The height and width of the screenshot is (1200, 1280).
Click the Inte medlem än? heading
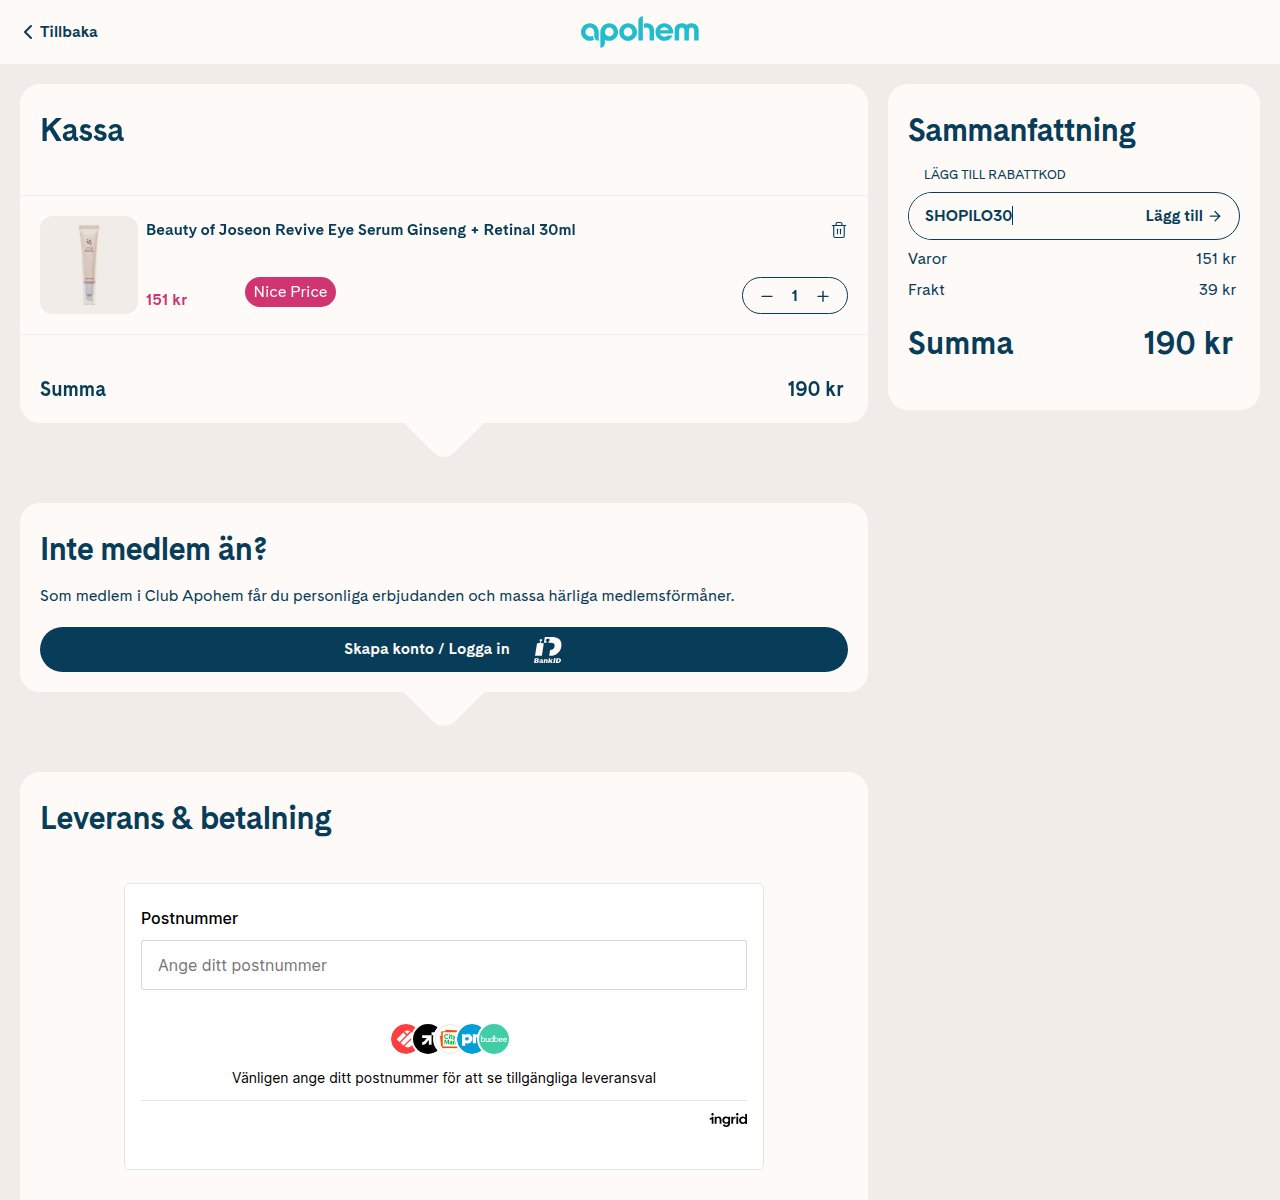pos(154,549)
